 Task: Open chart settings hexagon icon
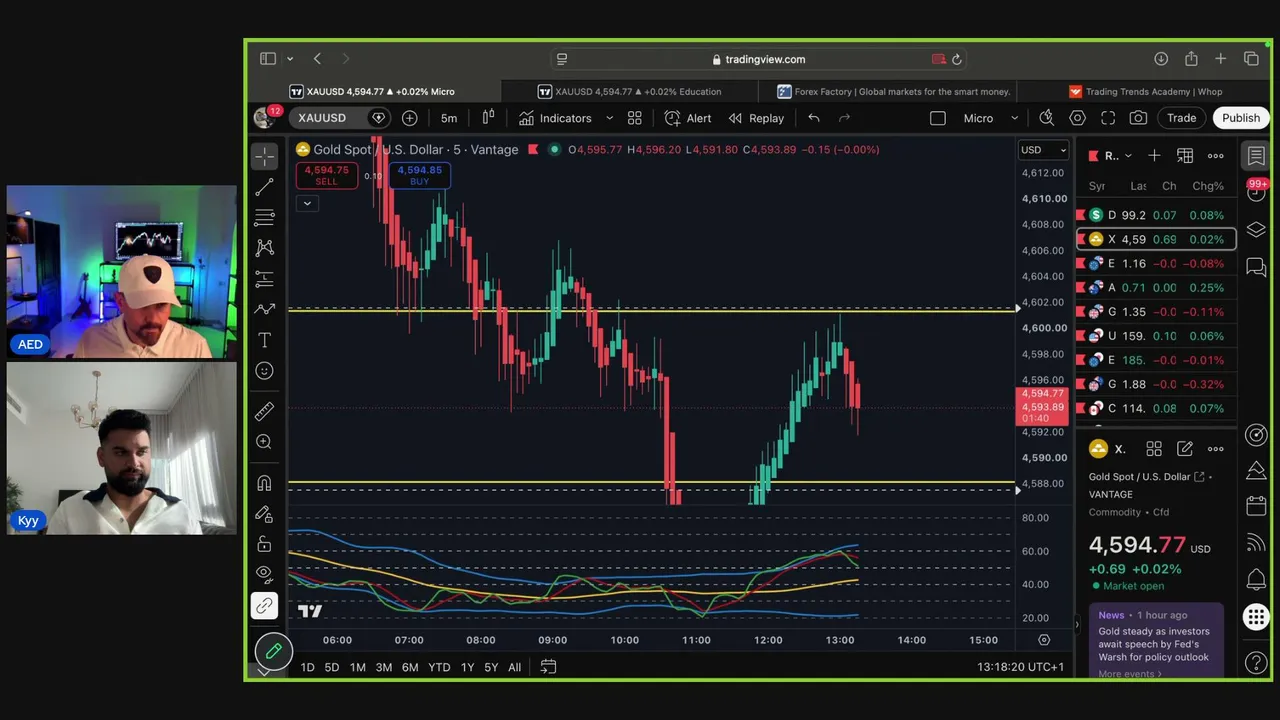pyautogui.click(x=1077, y=118)
